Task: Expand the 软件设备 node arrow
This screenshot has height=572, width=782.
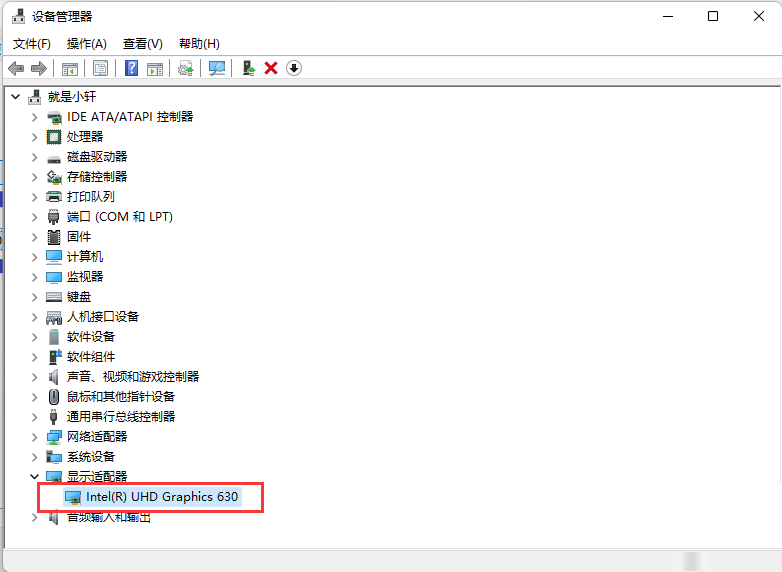Action: [34, 337]
